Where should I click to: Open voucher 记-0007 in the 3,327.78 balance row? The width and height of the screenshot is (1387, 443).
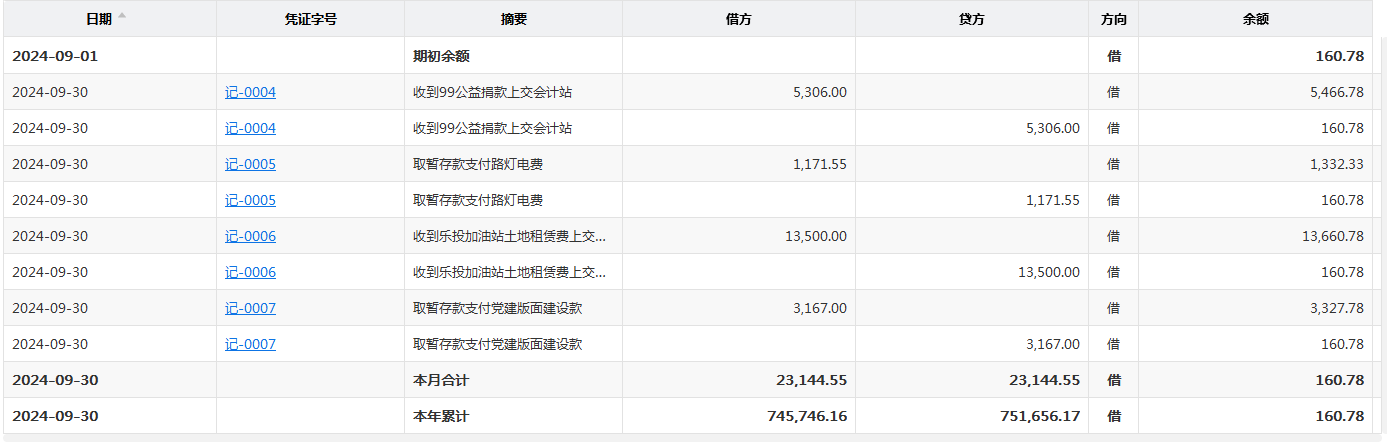pos(250,308)
